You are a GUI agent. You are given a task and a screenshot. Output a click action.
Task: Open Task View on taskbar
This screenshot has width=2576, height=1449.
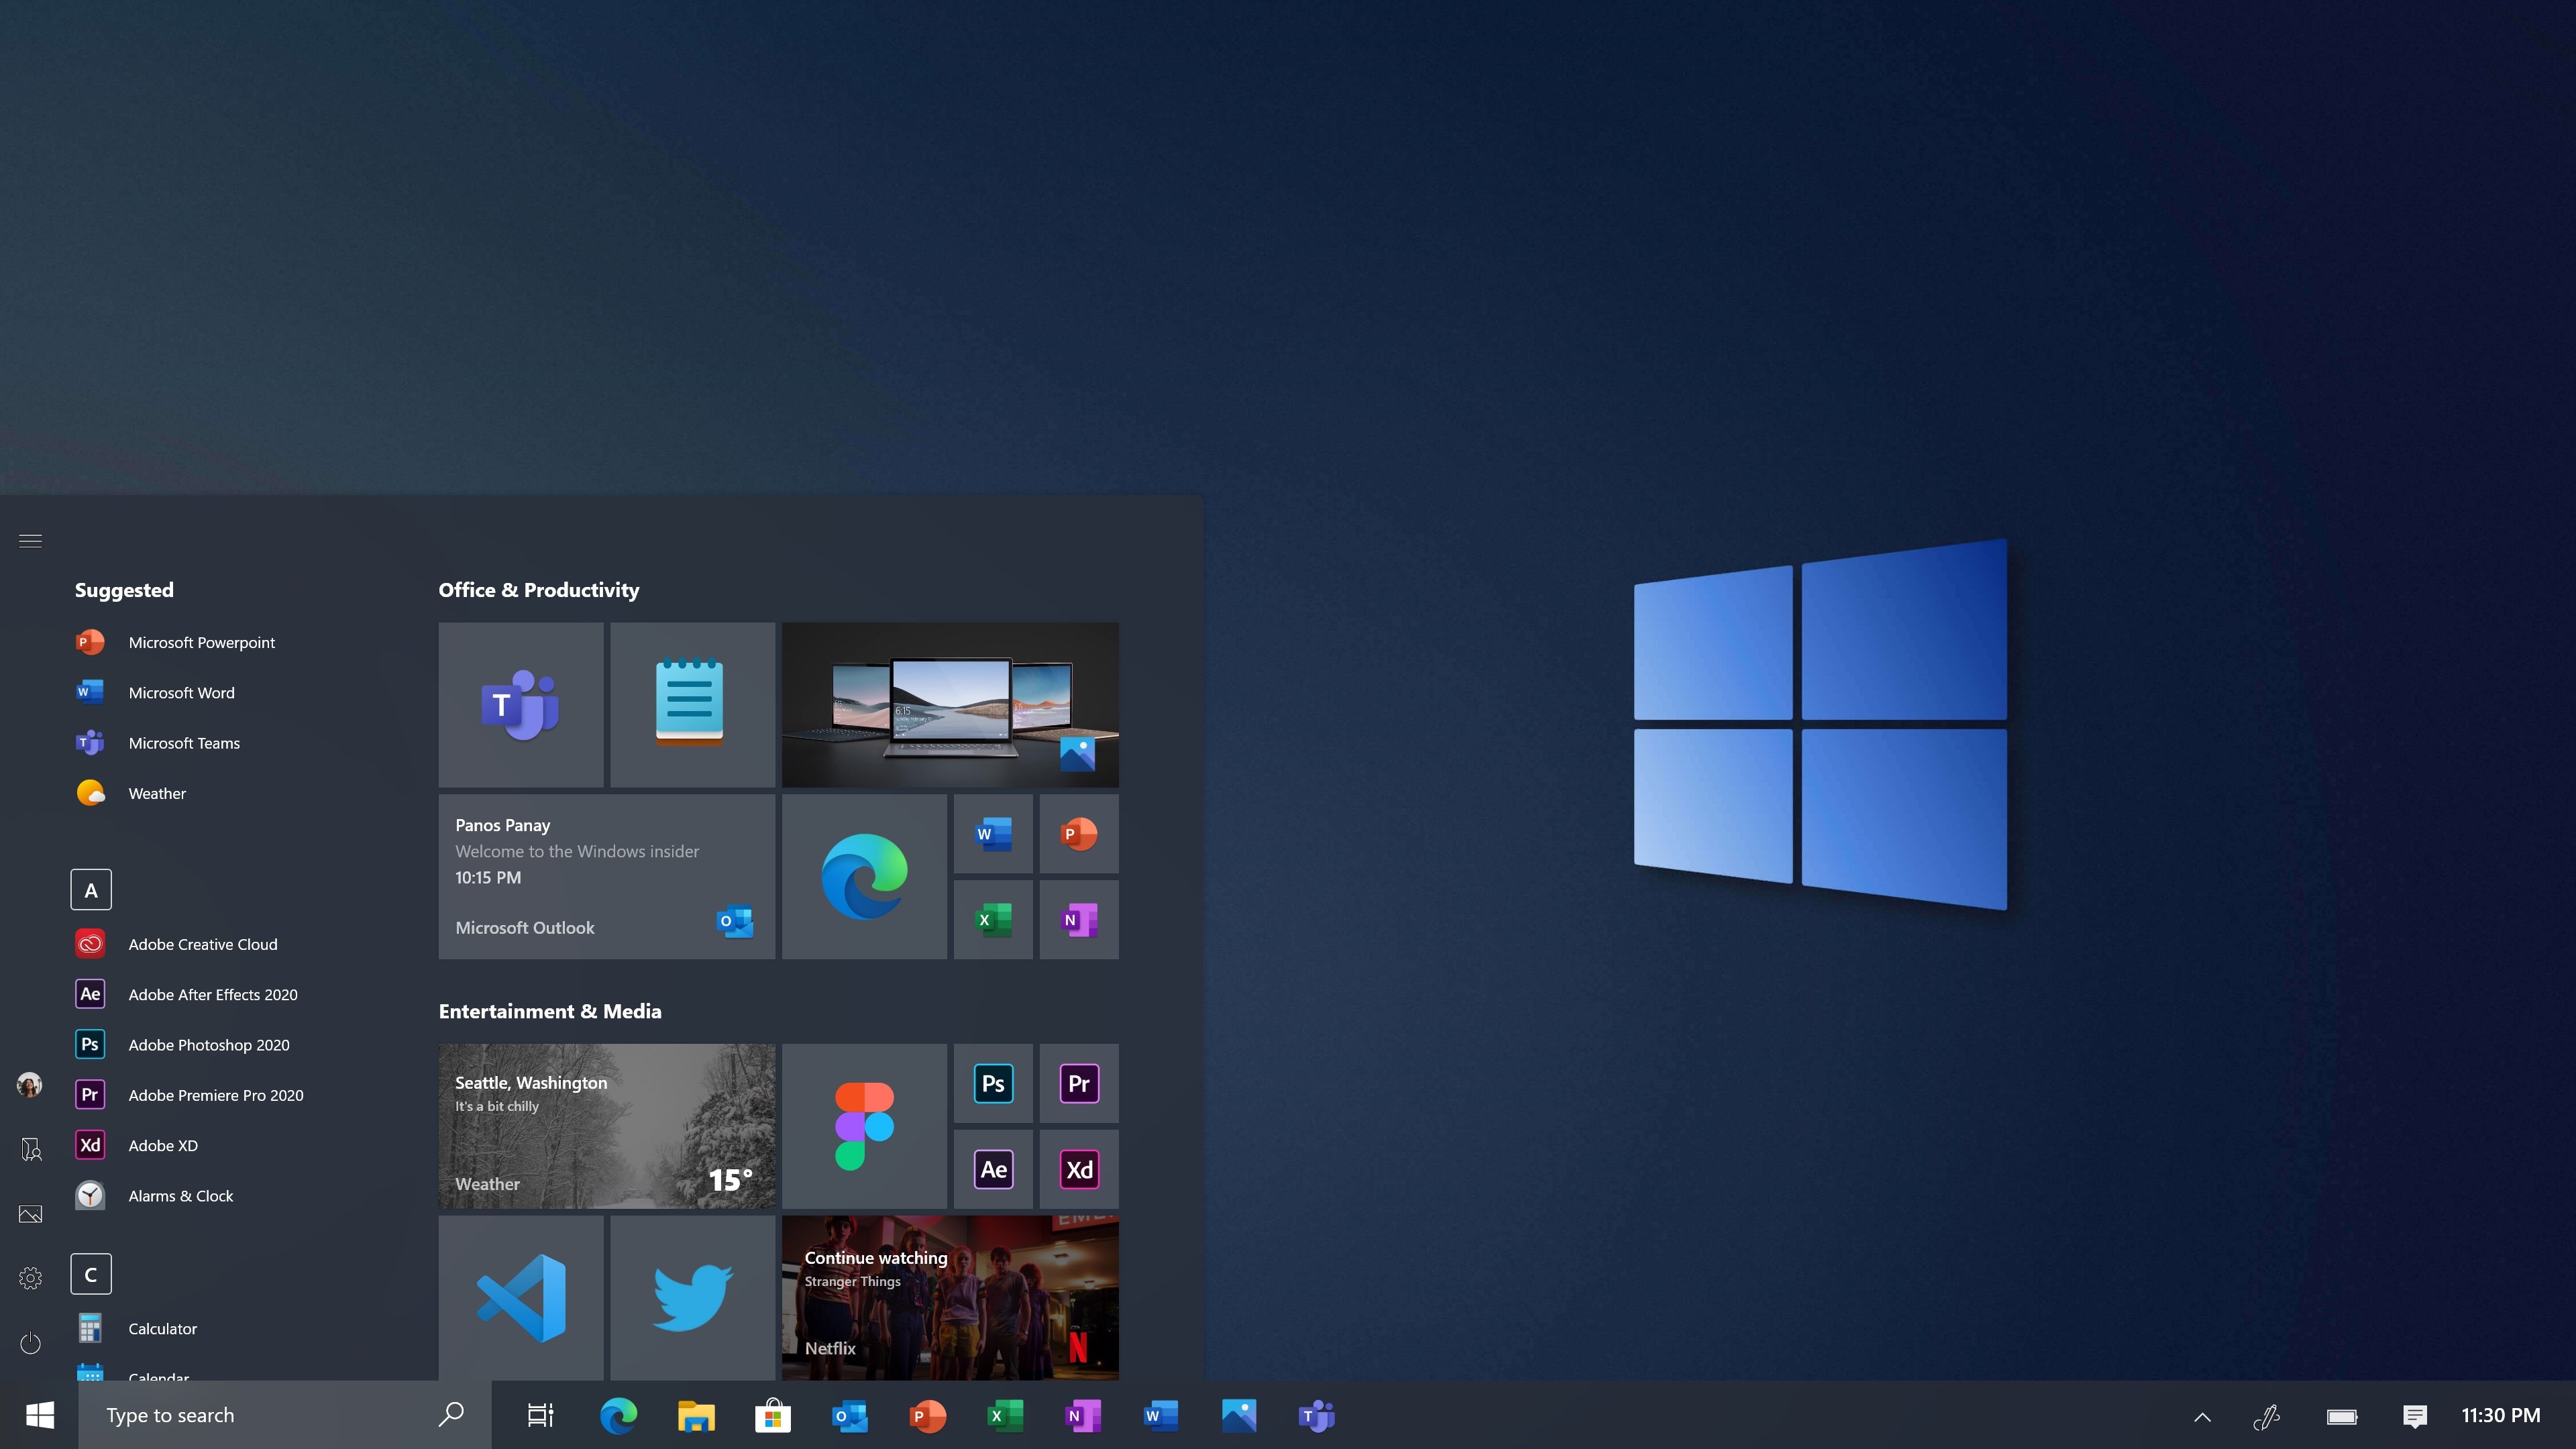[540, 1415]
